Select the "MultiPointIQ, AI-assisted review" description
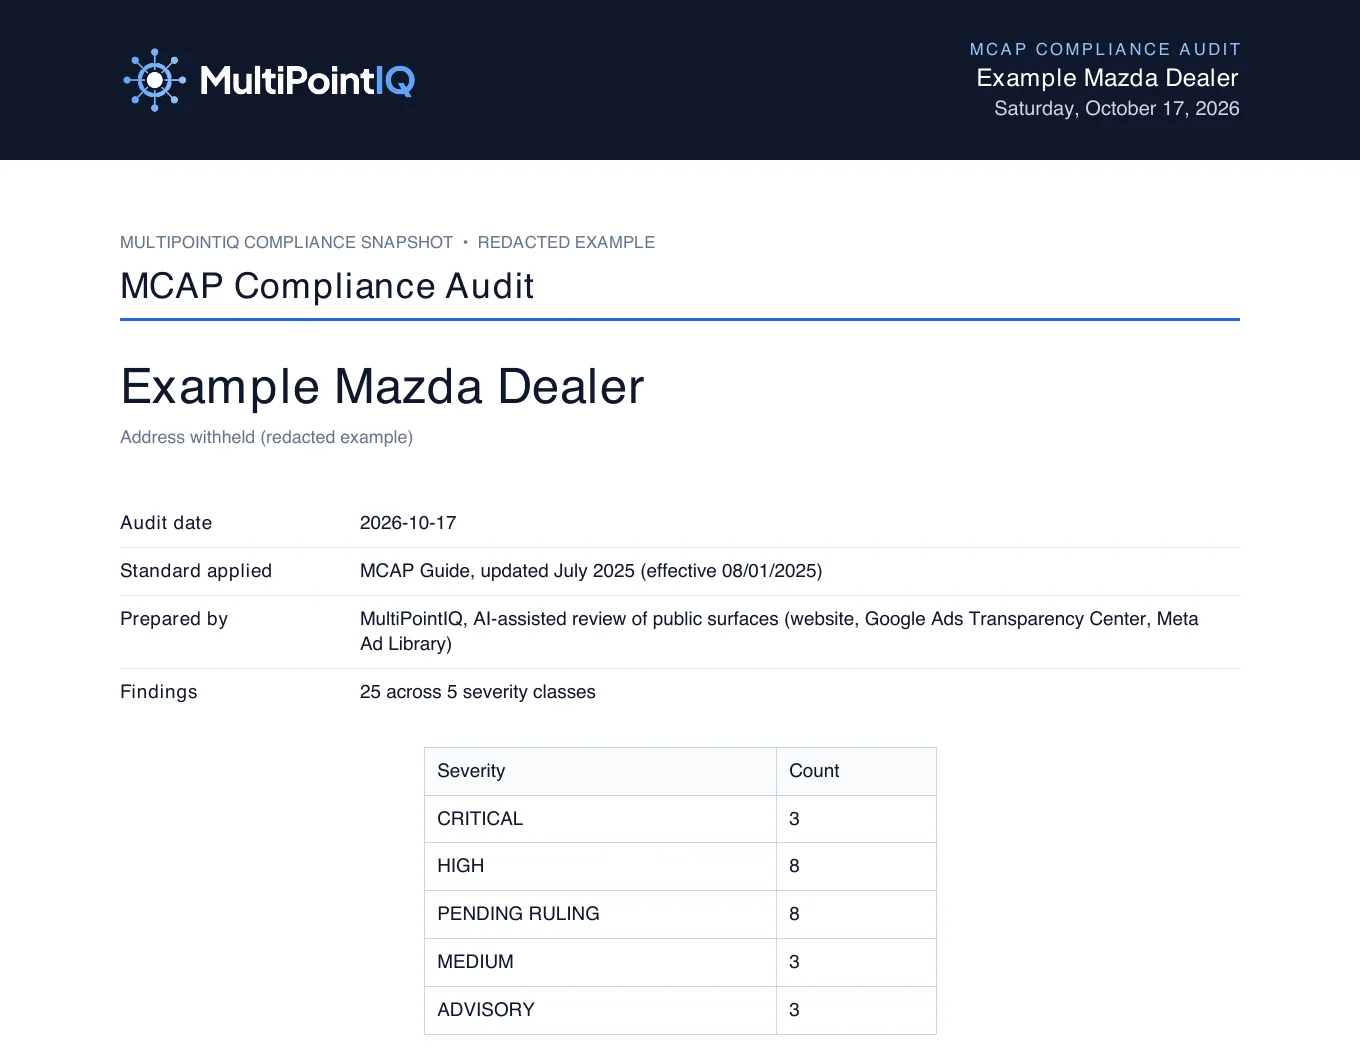Image resolution: width=1360 pixels, height=1048 pixels. pos(779,631)
